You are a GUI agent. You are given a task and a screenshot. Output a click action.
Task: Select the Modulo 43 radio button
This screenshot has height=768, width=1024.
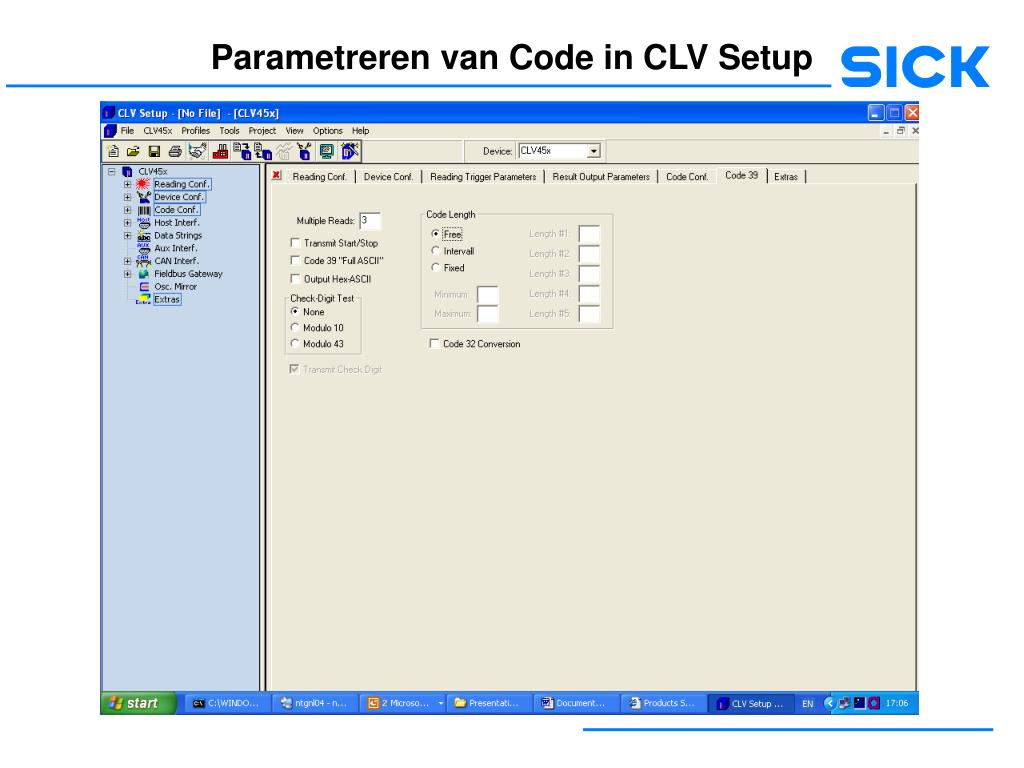click(x=295, y=344)
